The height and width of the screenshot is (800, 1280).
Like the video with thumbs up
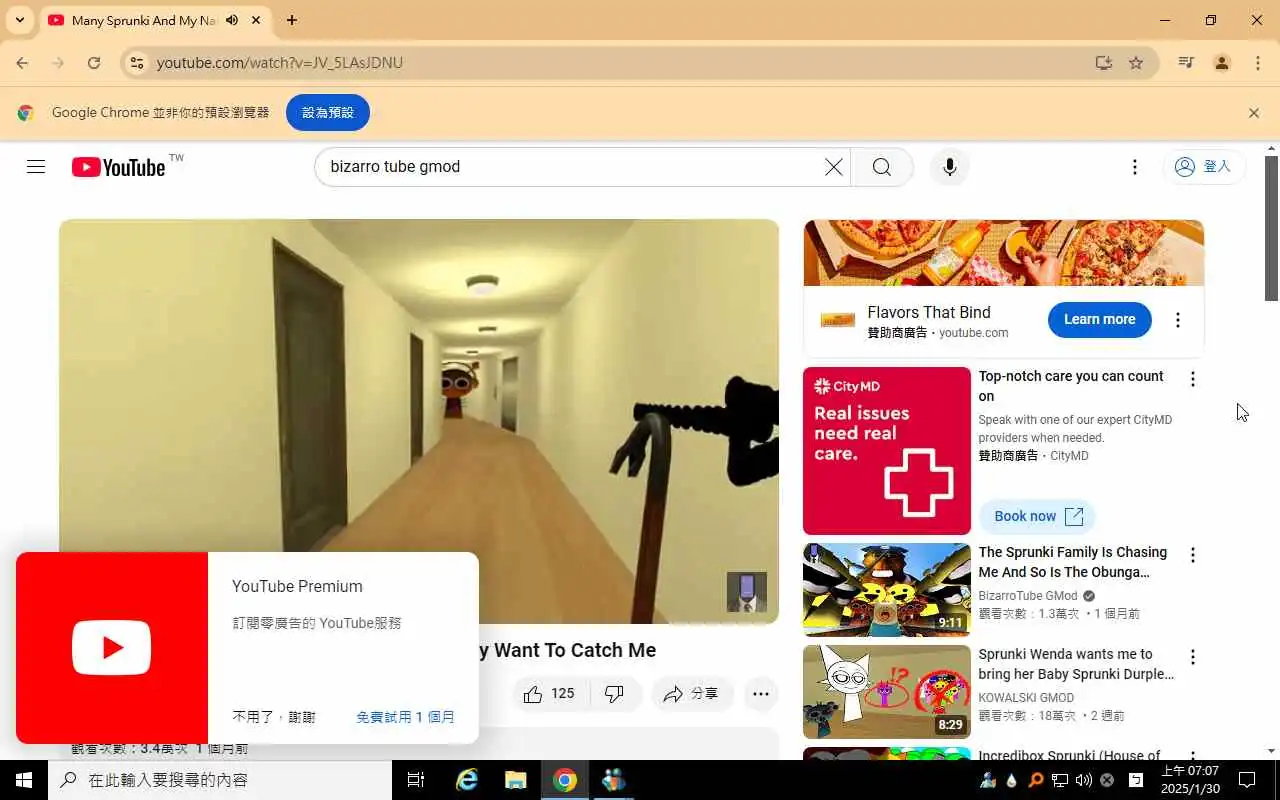(549, 693)
